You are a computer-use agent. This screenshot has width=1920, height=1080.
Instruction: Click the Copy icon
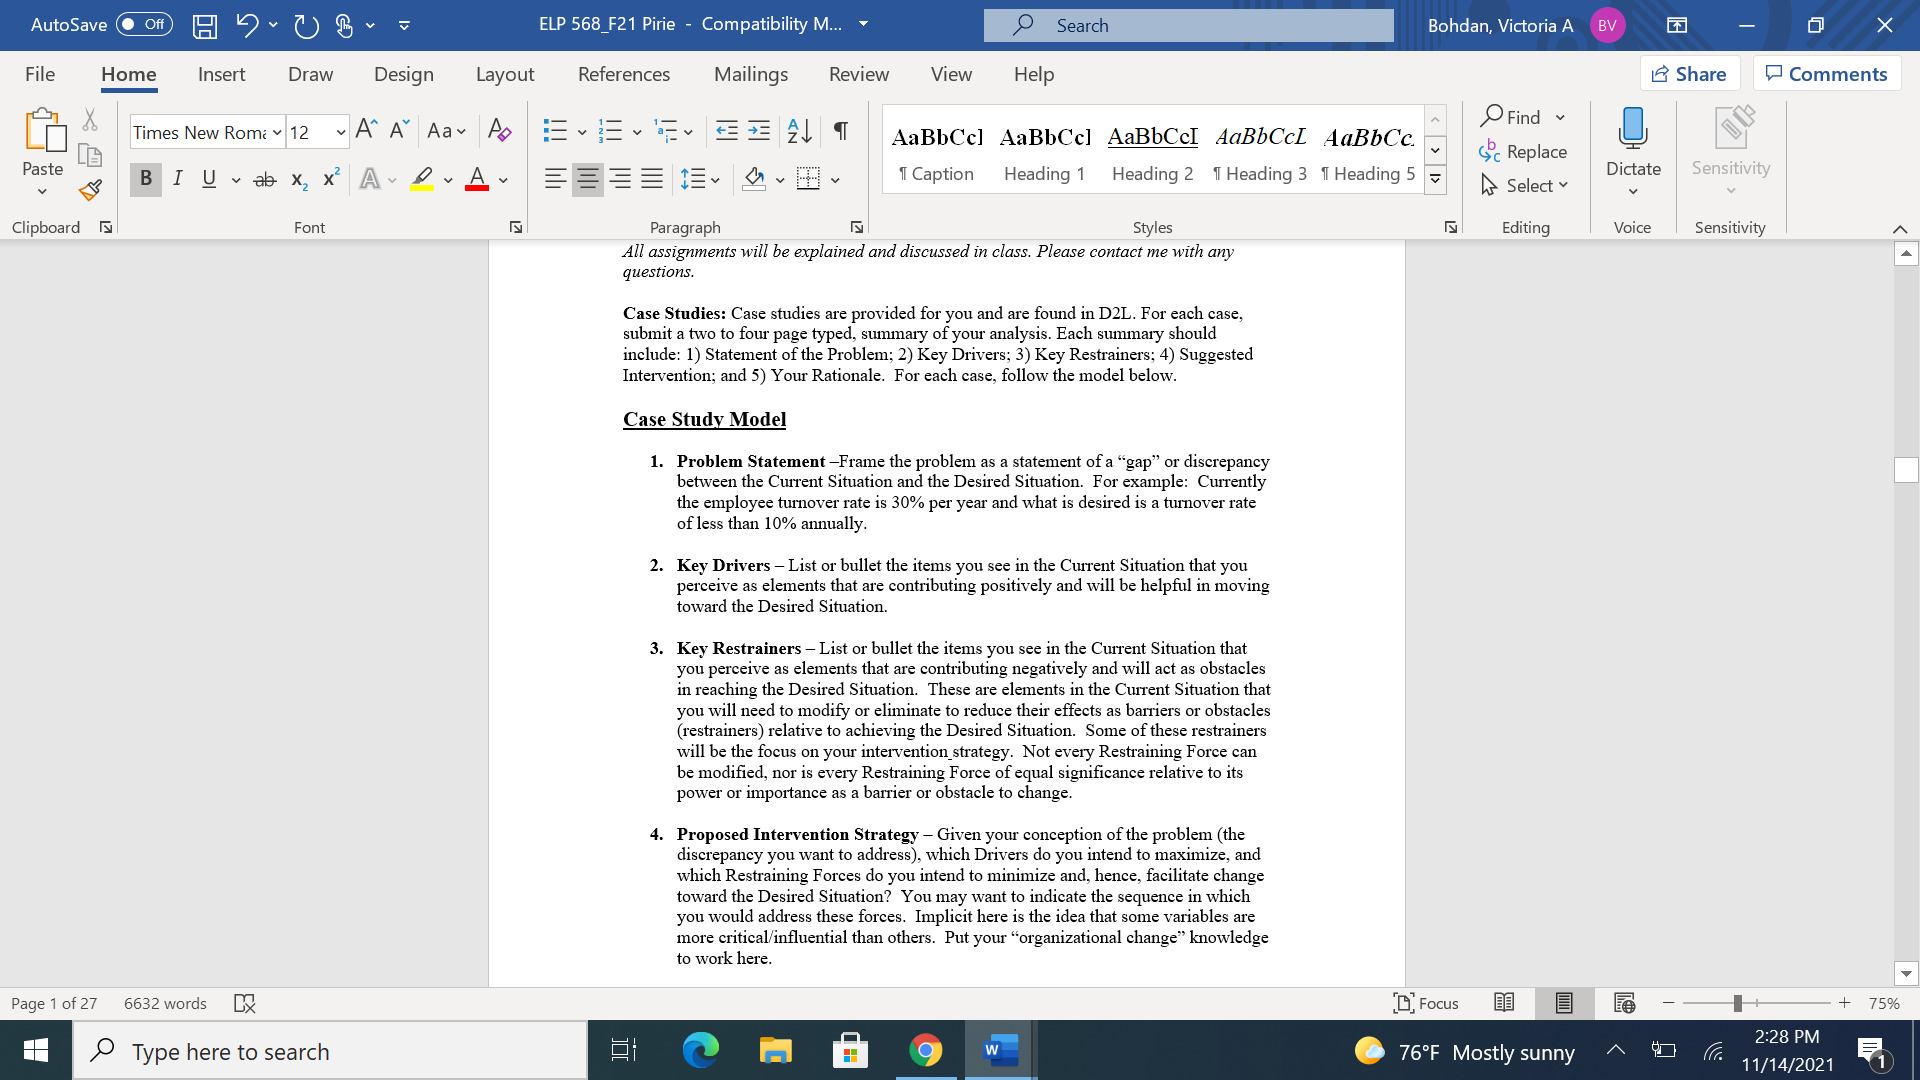pyautogui.click(x=90, y=155)
